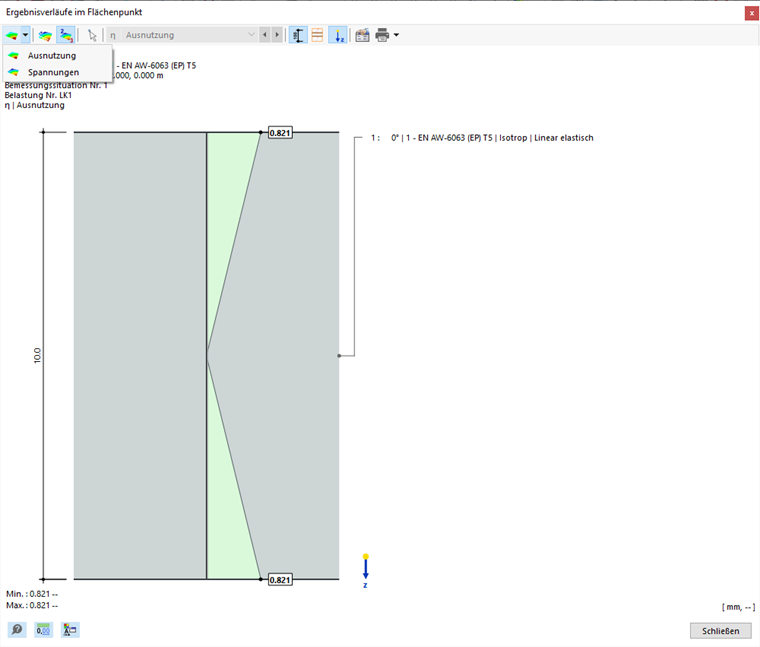Activate the point selection cursor tool
Viewport: 760px width, 647px height.
[92, 35]
